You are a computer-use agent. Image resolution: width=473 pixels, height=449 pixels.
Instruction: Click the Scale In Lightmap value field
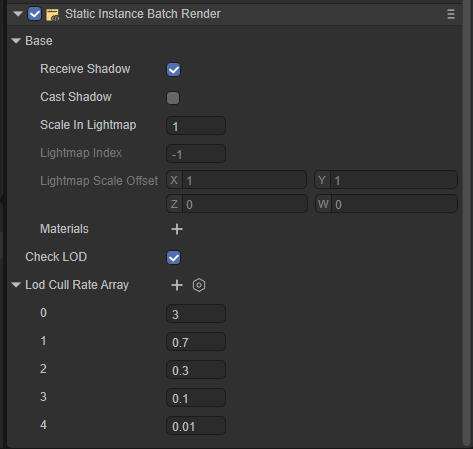click(x=196, y=126)
